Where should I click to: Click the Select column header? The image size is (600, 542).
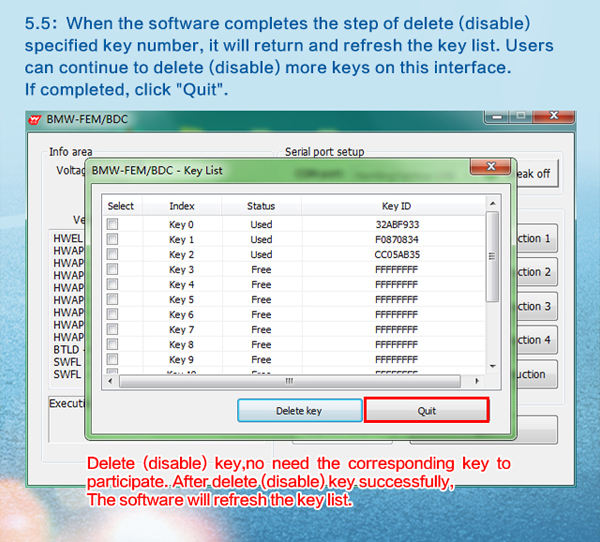121,206
